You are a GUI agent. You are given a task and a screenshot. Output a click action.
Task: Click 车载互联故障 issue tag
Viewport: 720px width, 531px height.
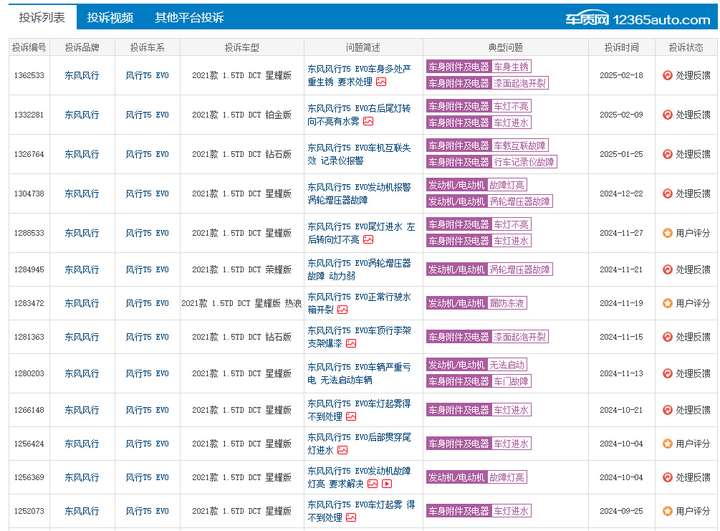tap(520, 146)
